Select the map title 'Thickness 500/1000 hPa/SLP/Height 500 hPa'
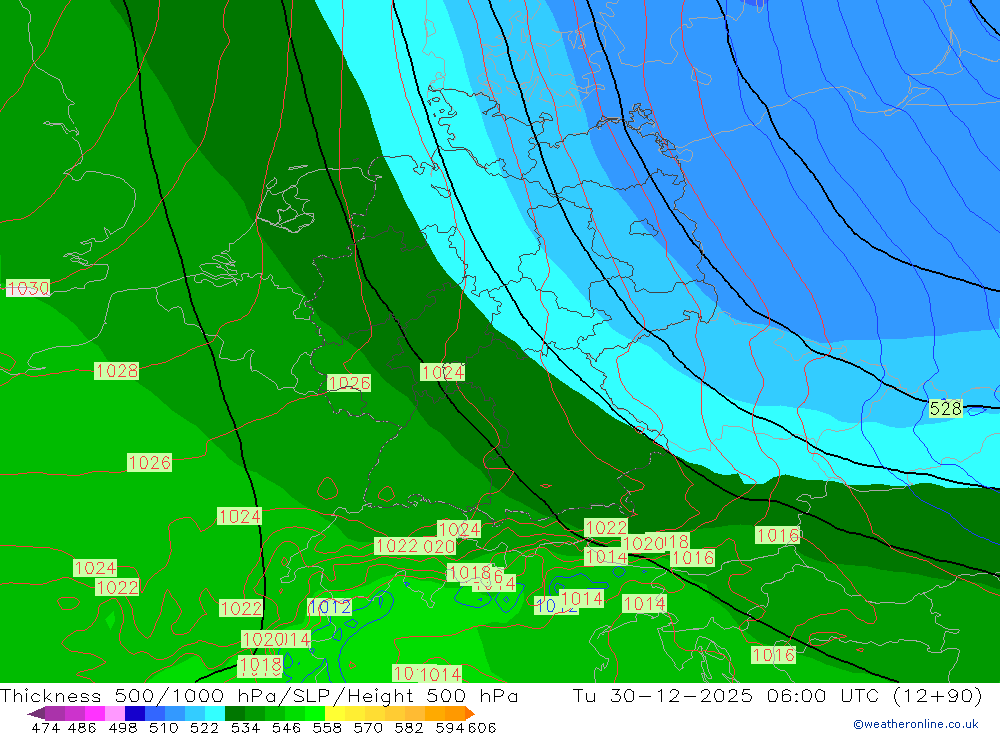This screenshot has height=733, width=1000. tap(259, 695)
